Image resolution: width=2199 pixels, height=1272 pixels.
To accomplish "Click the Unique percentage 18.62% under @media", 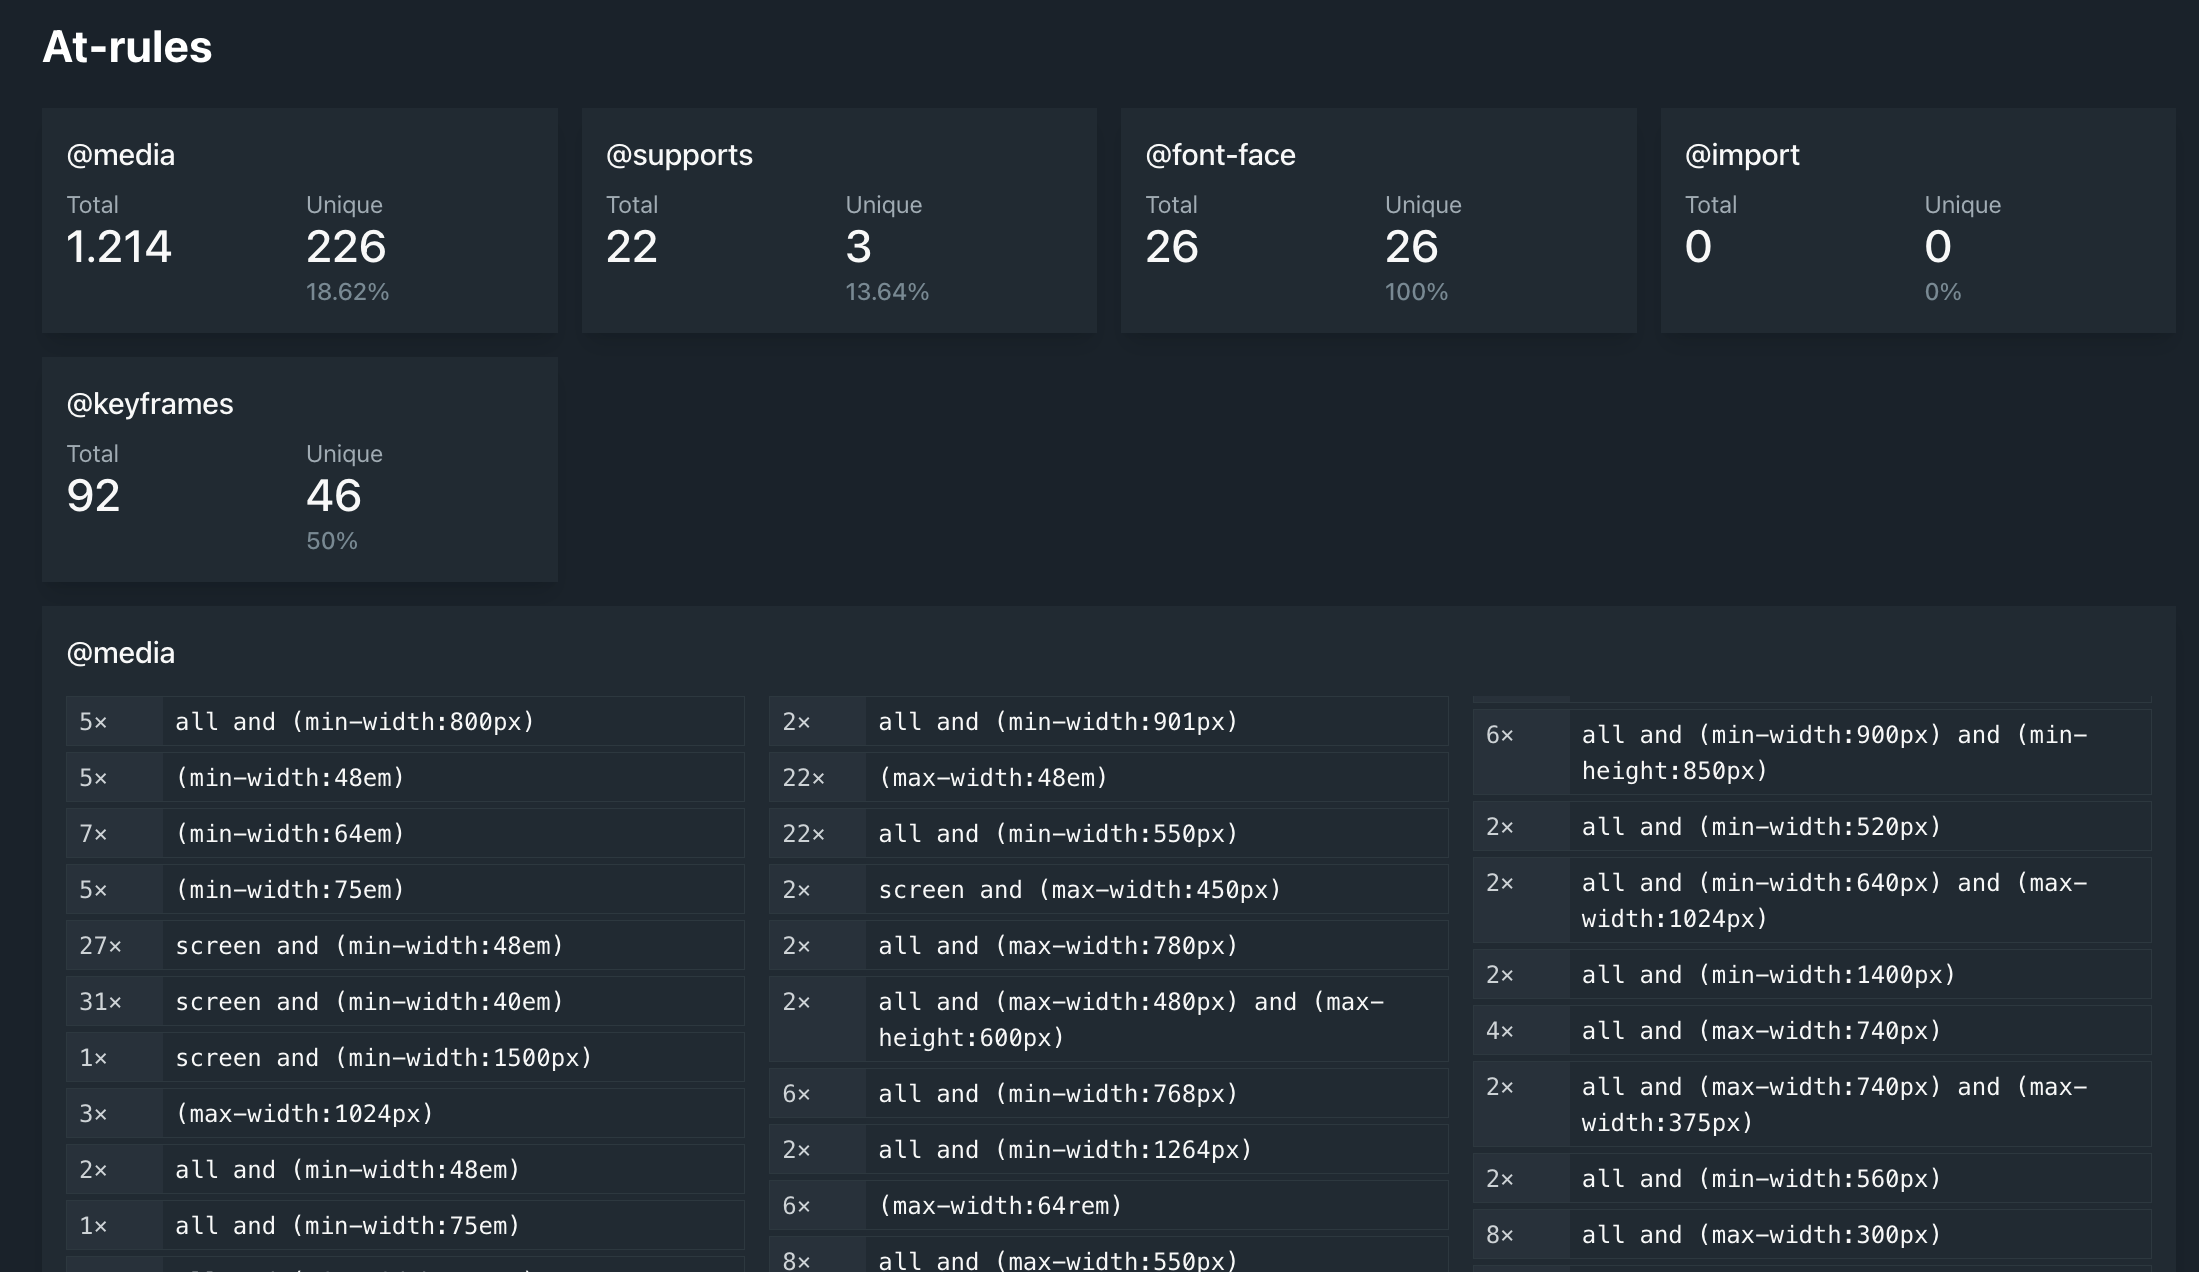I will coord(346,291).
